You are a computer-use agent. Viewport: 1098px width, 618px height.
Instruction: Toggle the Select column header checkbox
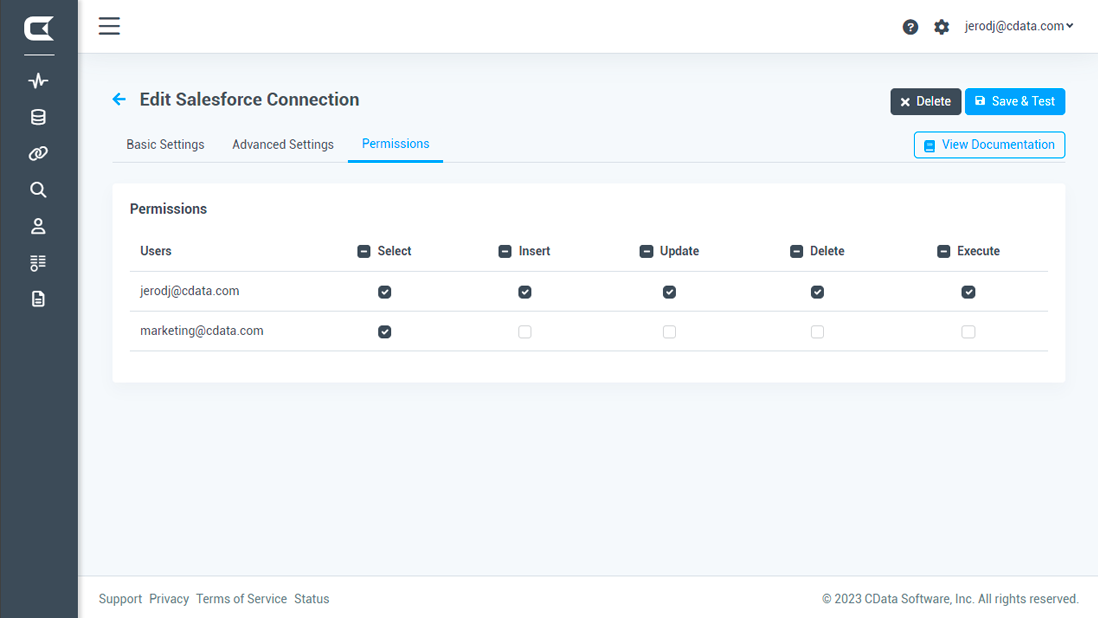point(364,251)
